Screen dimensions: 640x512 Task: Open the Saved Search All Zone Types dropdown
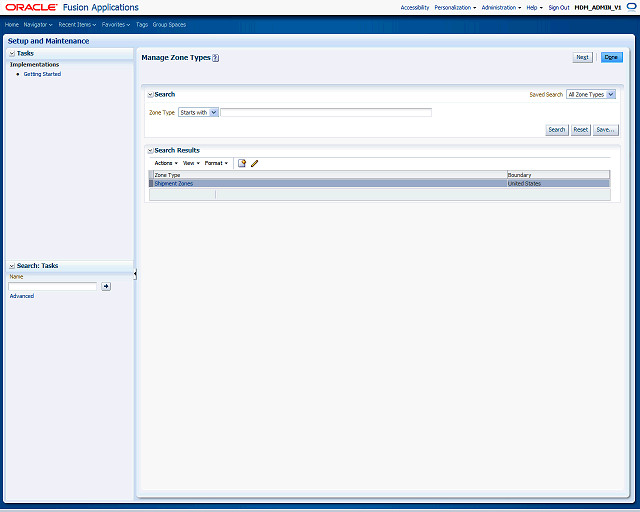[591, 94]
